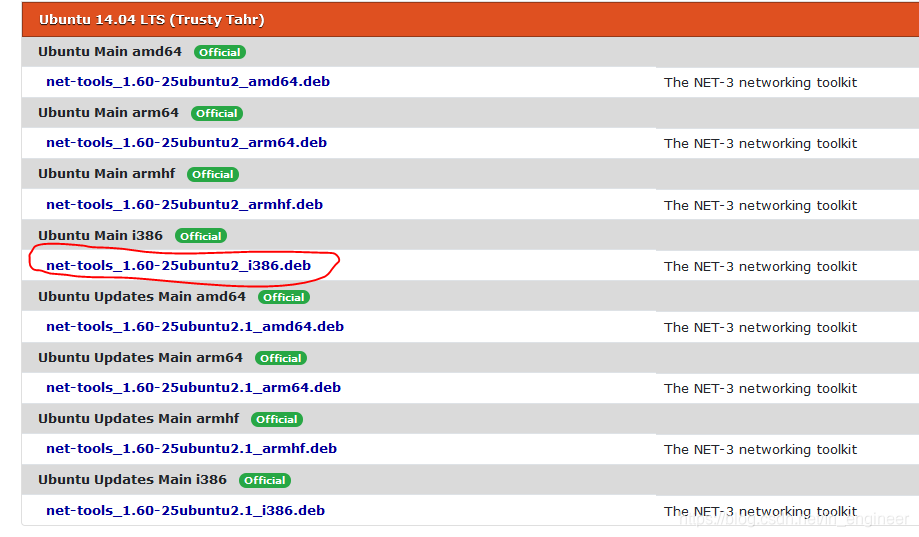
Task: Click NET-3 toolkit description in ubuntu2.1_amd64 row
Action: pos(760,328)
